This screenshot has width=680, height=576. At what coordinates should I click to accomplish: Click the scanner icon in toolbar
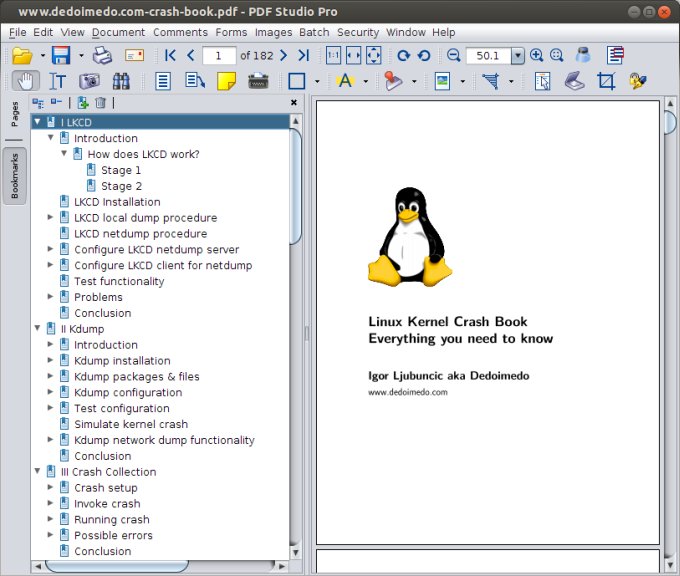[x=575, y=81]
